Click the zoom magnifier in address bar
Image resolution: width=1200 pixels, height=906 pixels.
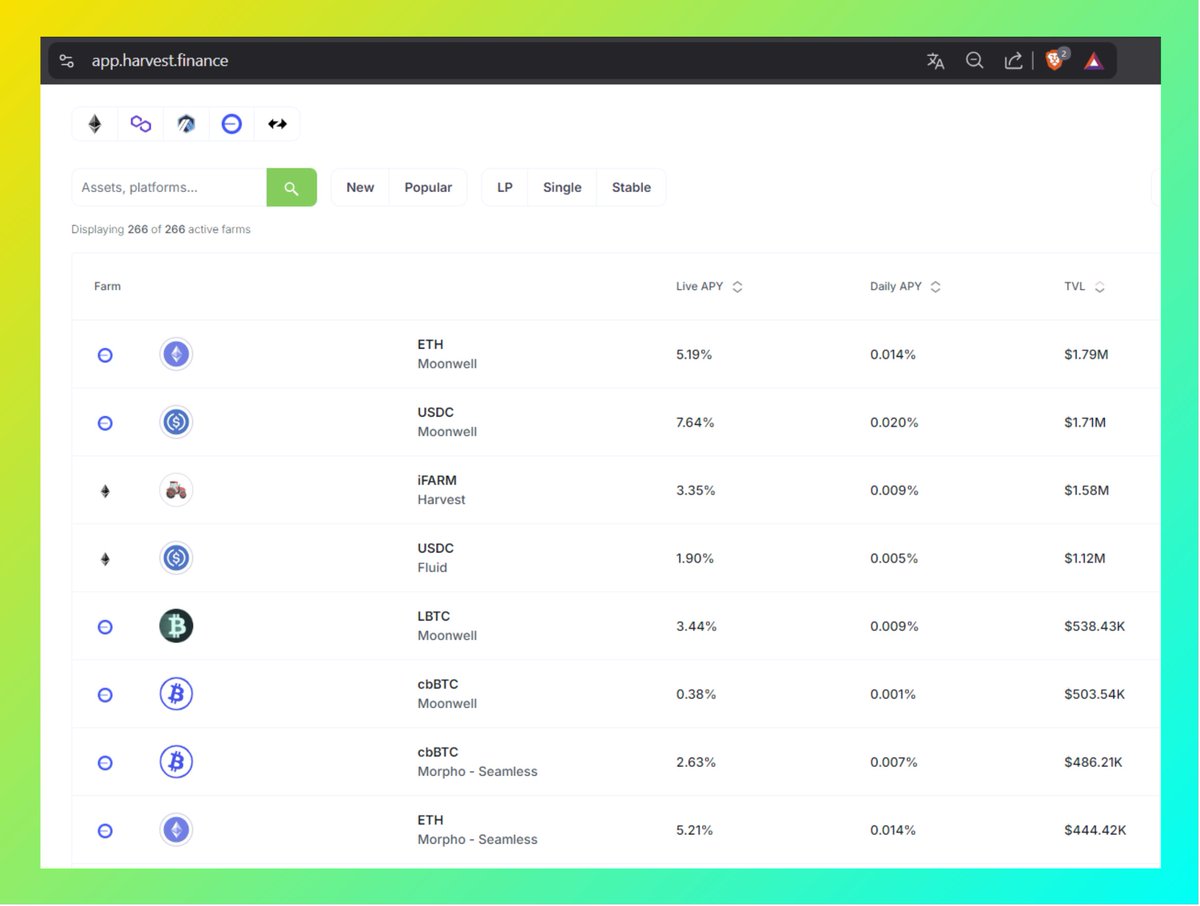[975, 61]
